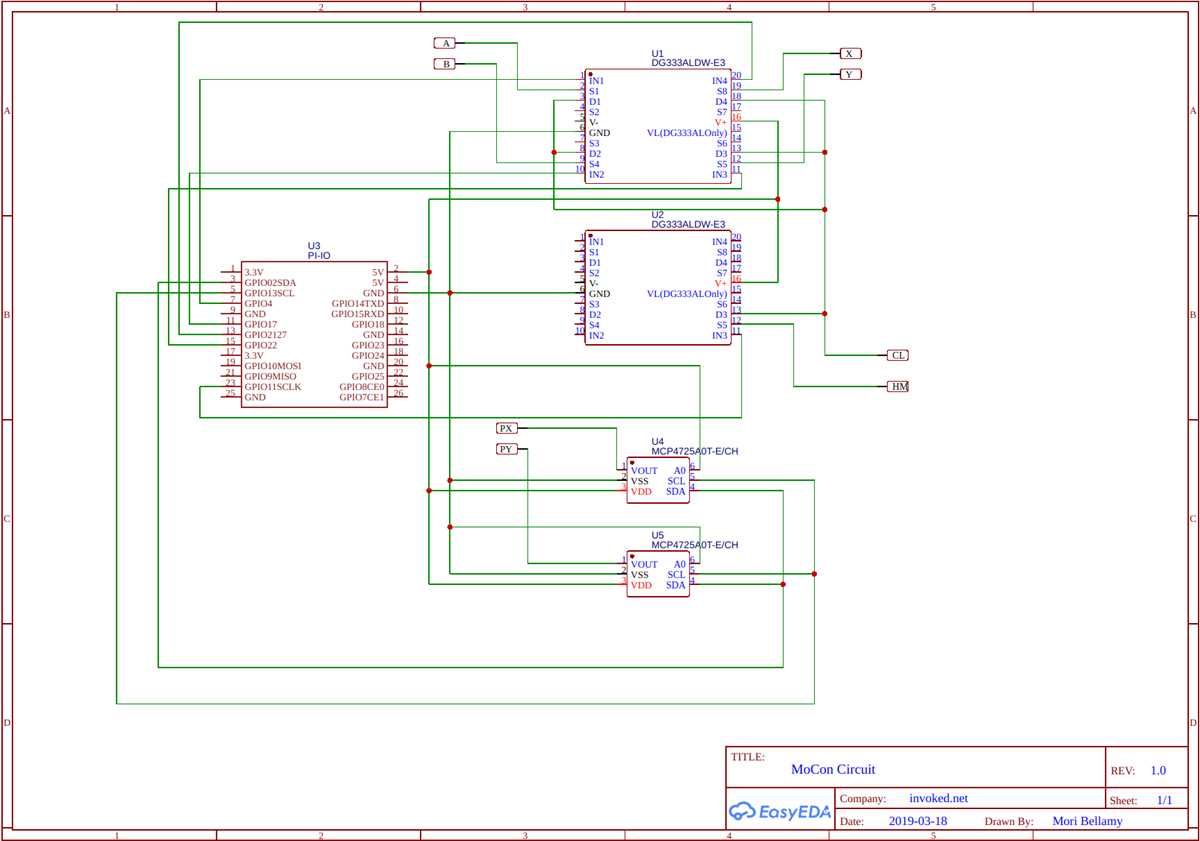Screen dimensions: 1200x841
Task: Select the PY net label
Action: [x=507, y=449]
